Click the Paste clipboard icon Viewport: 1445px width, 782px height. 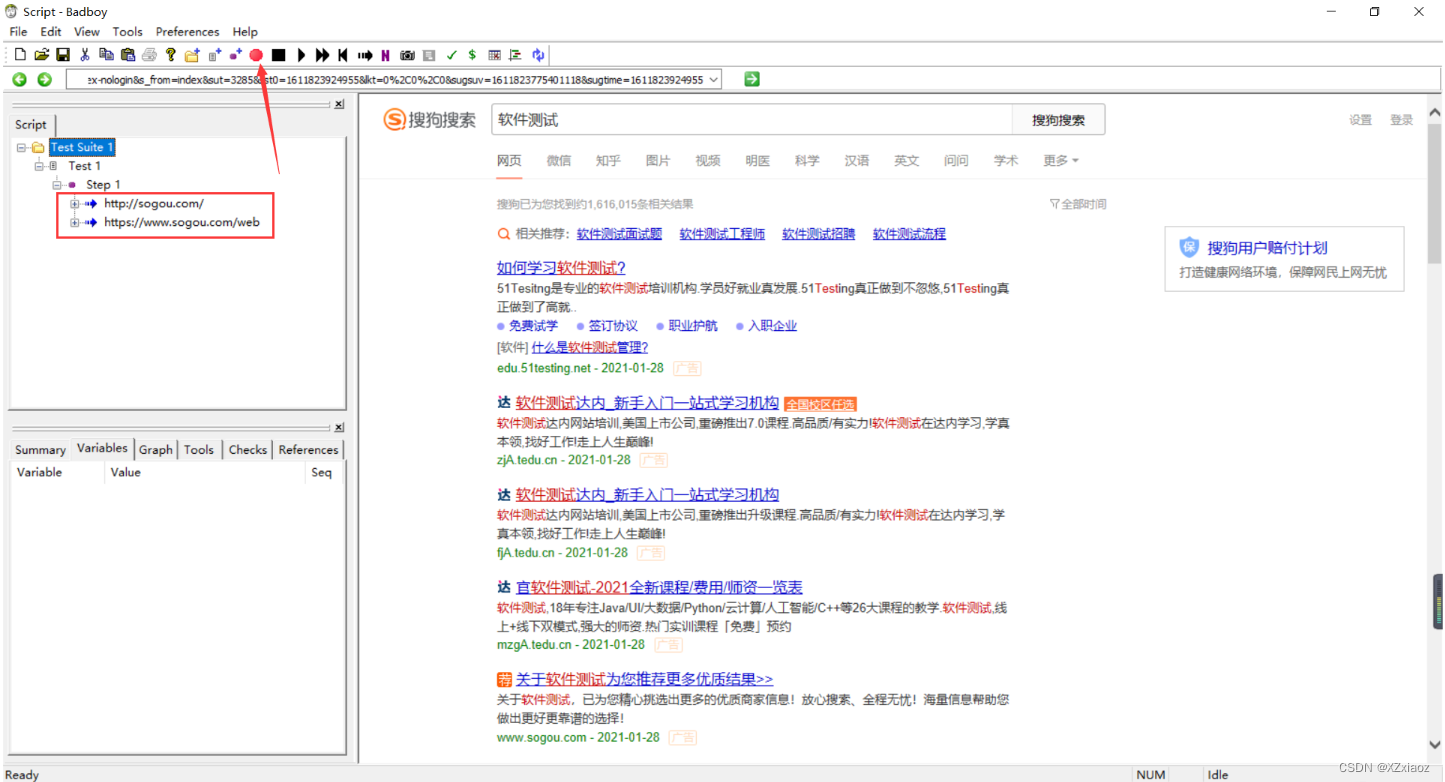click(x=127, y=55)
